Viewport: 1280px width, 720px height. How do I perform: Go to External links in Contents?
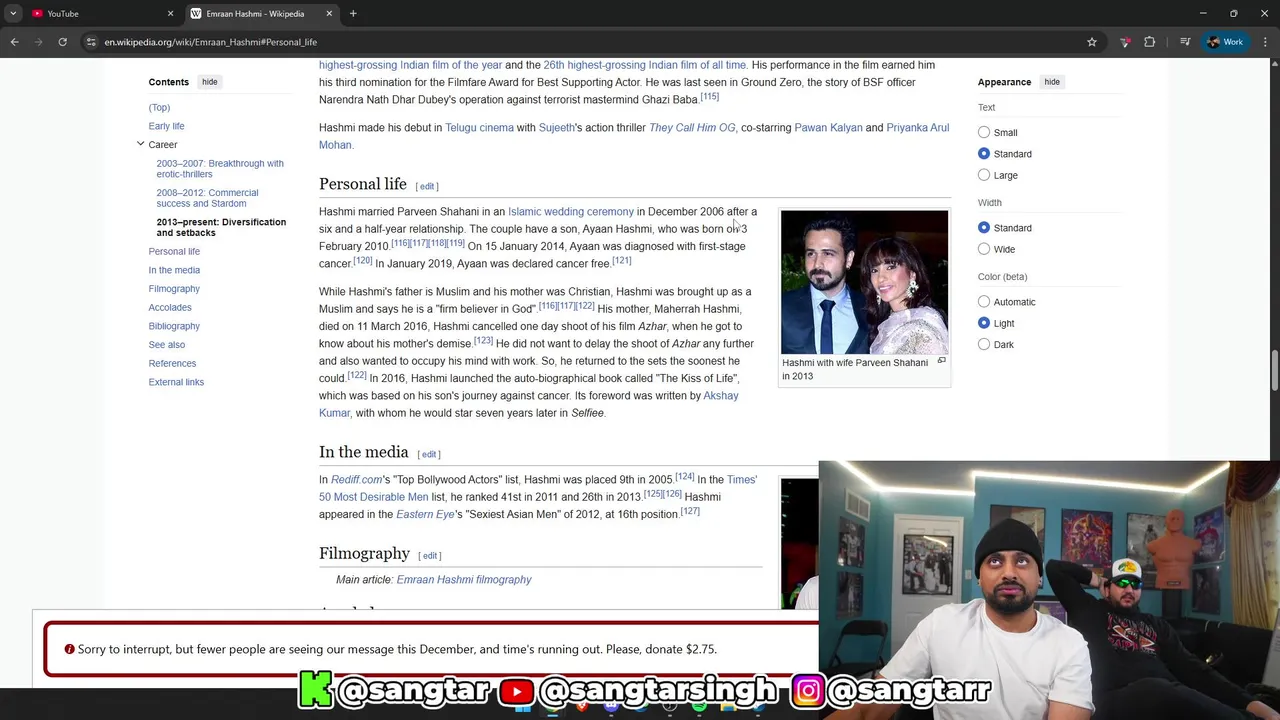(176, 382)
